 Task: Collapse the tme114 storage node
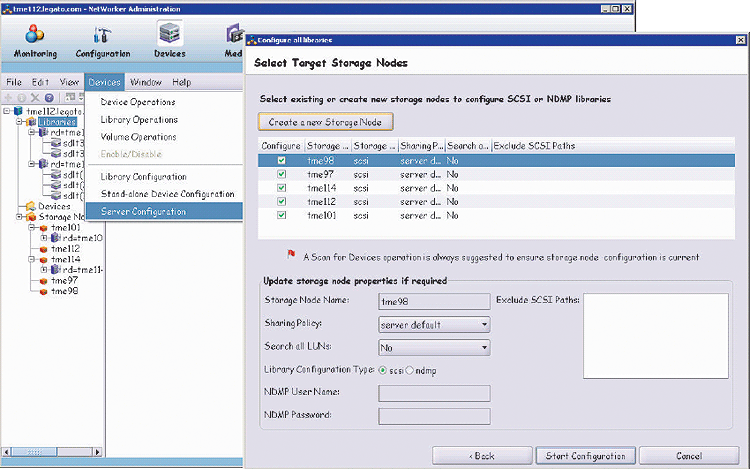coord(32,260)
